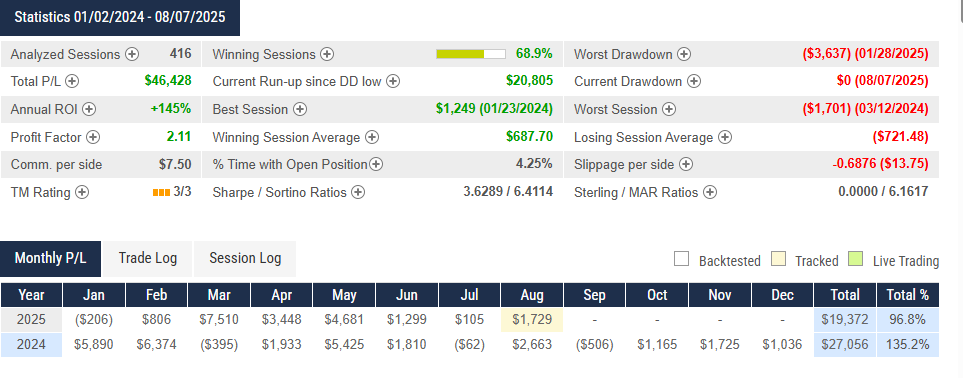Open the Session Log tab
The width and height of the screenshot is (963, 378).
[x=245, y=258]
